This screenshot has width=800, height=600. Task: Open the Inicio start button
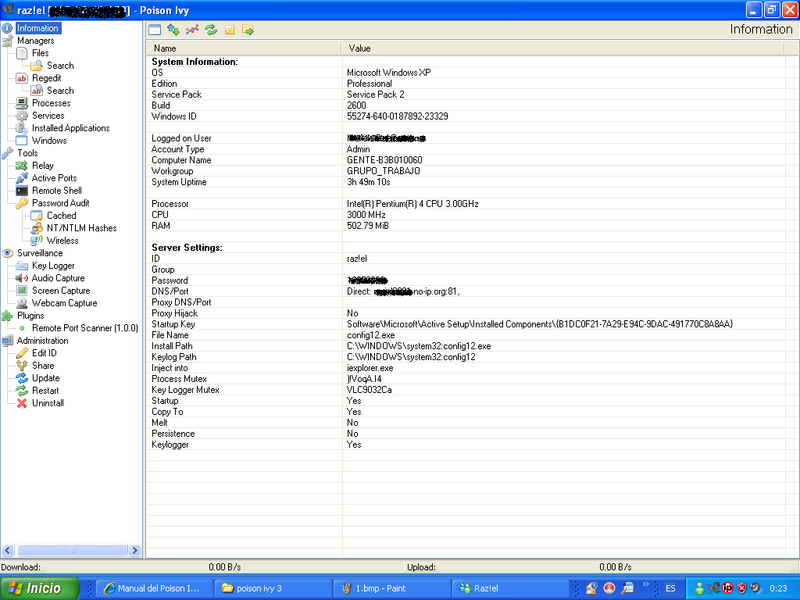coord(40,588)
